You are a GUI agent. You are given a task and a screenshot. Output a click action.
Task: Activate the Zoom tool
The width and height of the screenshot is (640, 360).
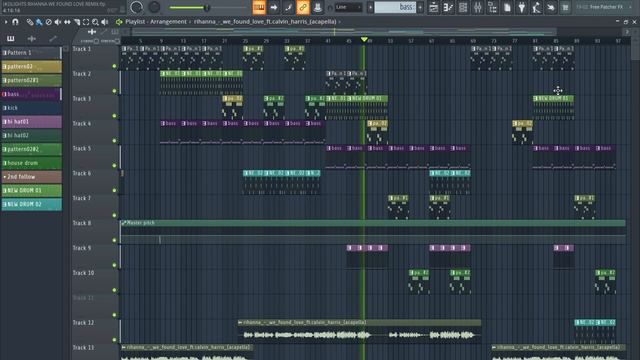95,22
